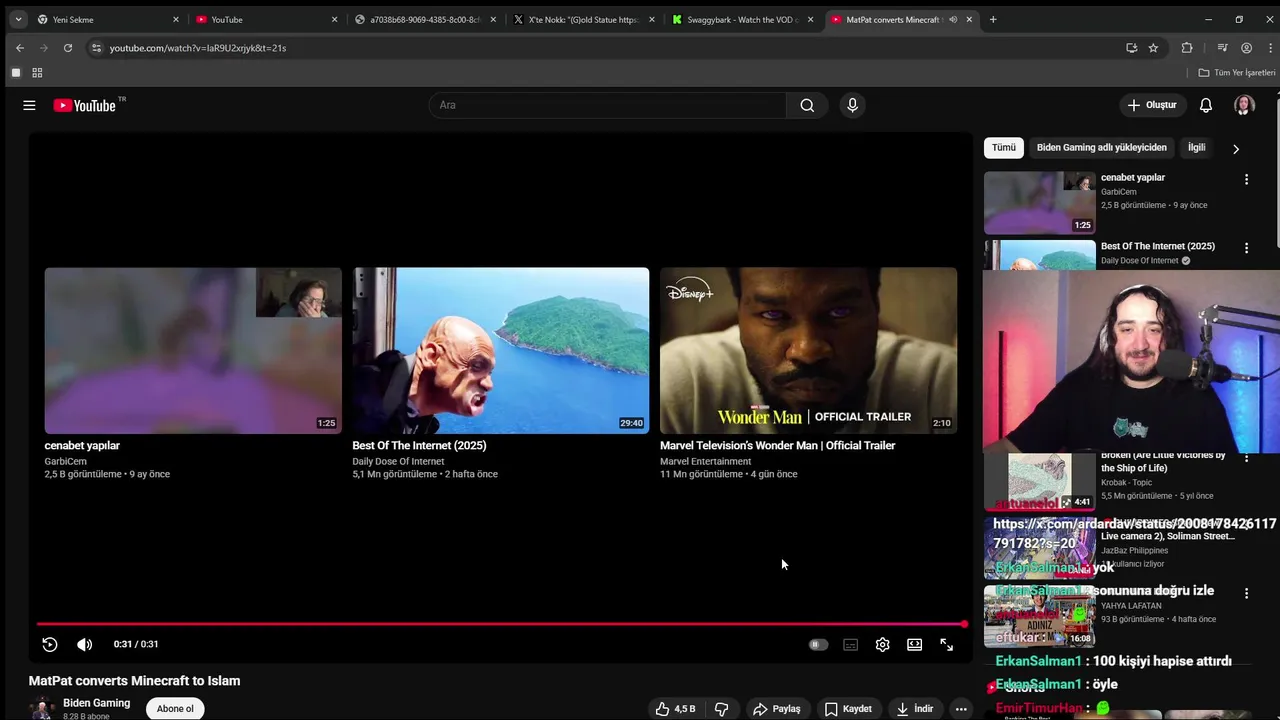Open options for sidebar Best Of The Internet
The width and height of the screenshot is (1280, 720).
pos(1246,248)
